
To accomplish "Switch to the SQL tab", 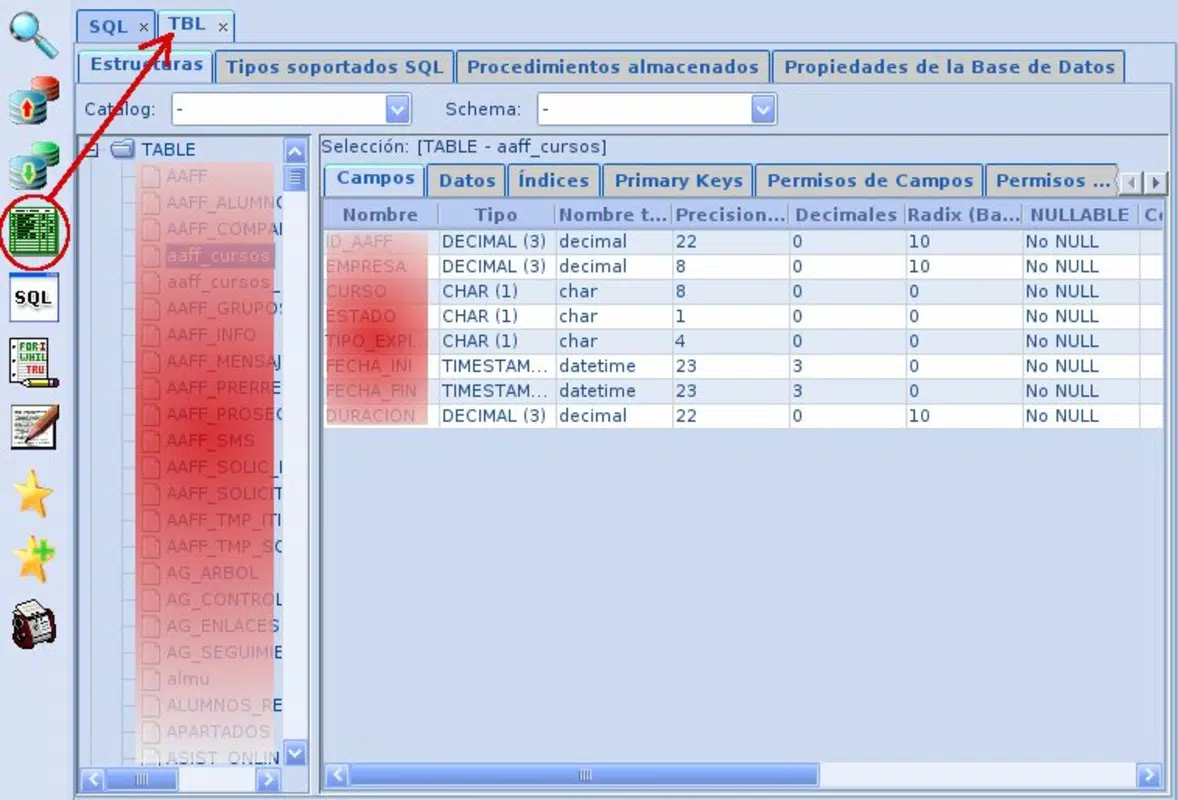I will pyautogui.click(x=108, y=26).
